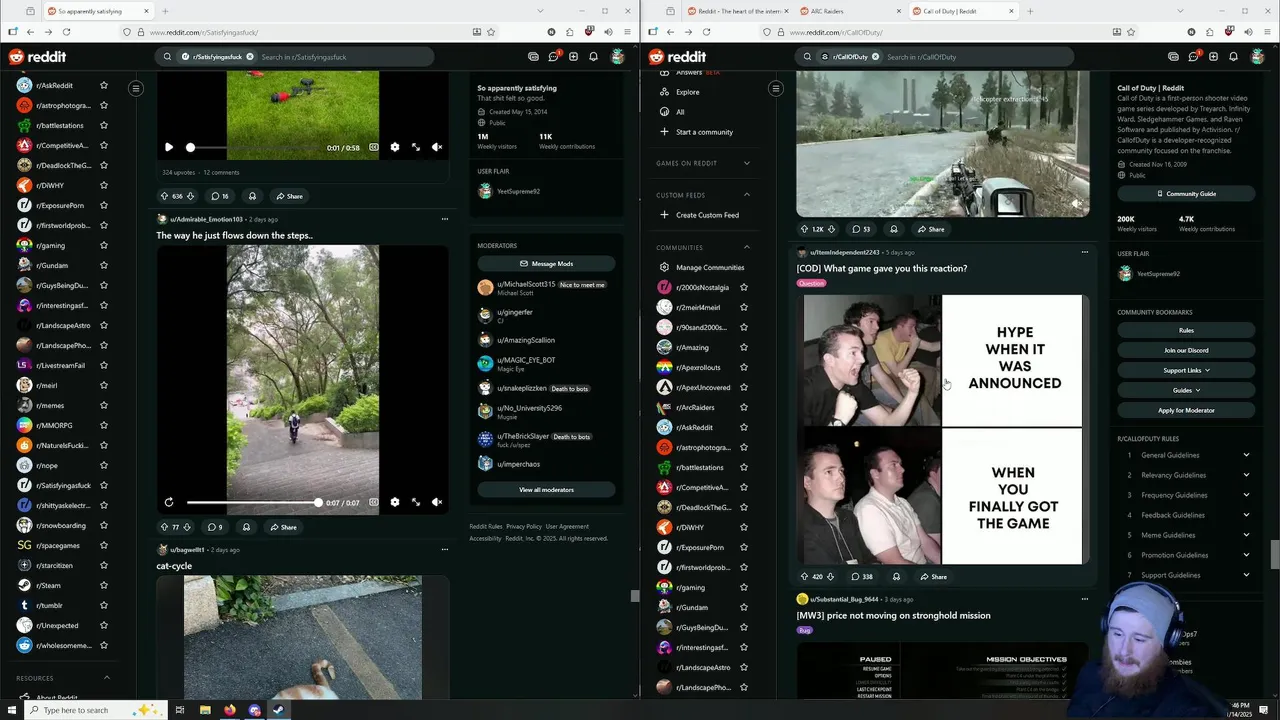Screen dimensions: 1280x720
Task: Upvote the COD post with 1.2K votes
Action: click(804, 229)
